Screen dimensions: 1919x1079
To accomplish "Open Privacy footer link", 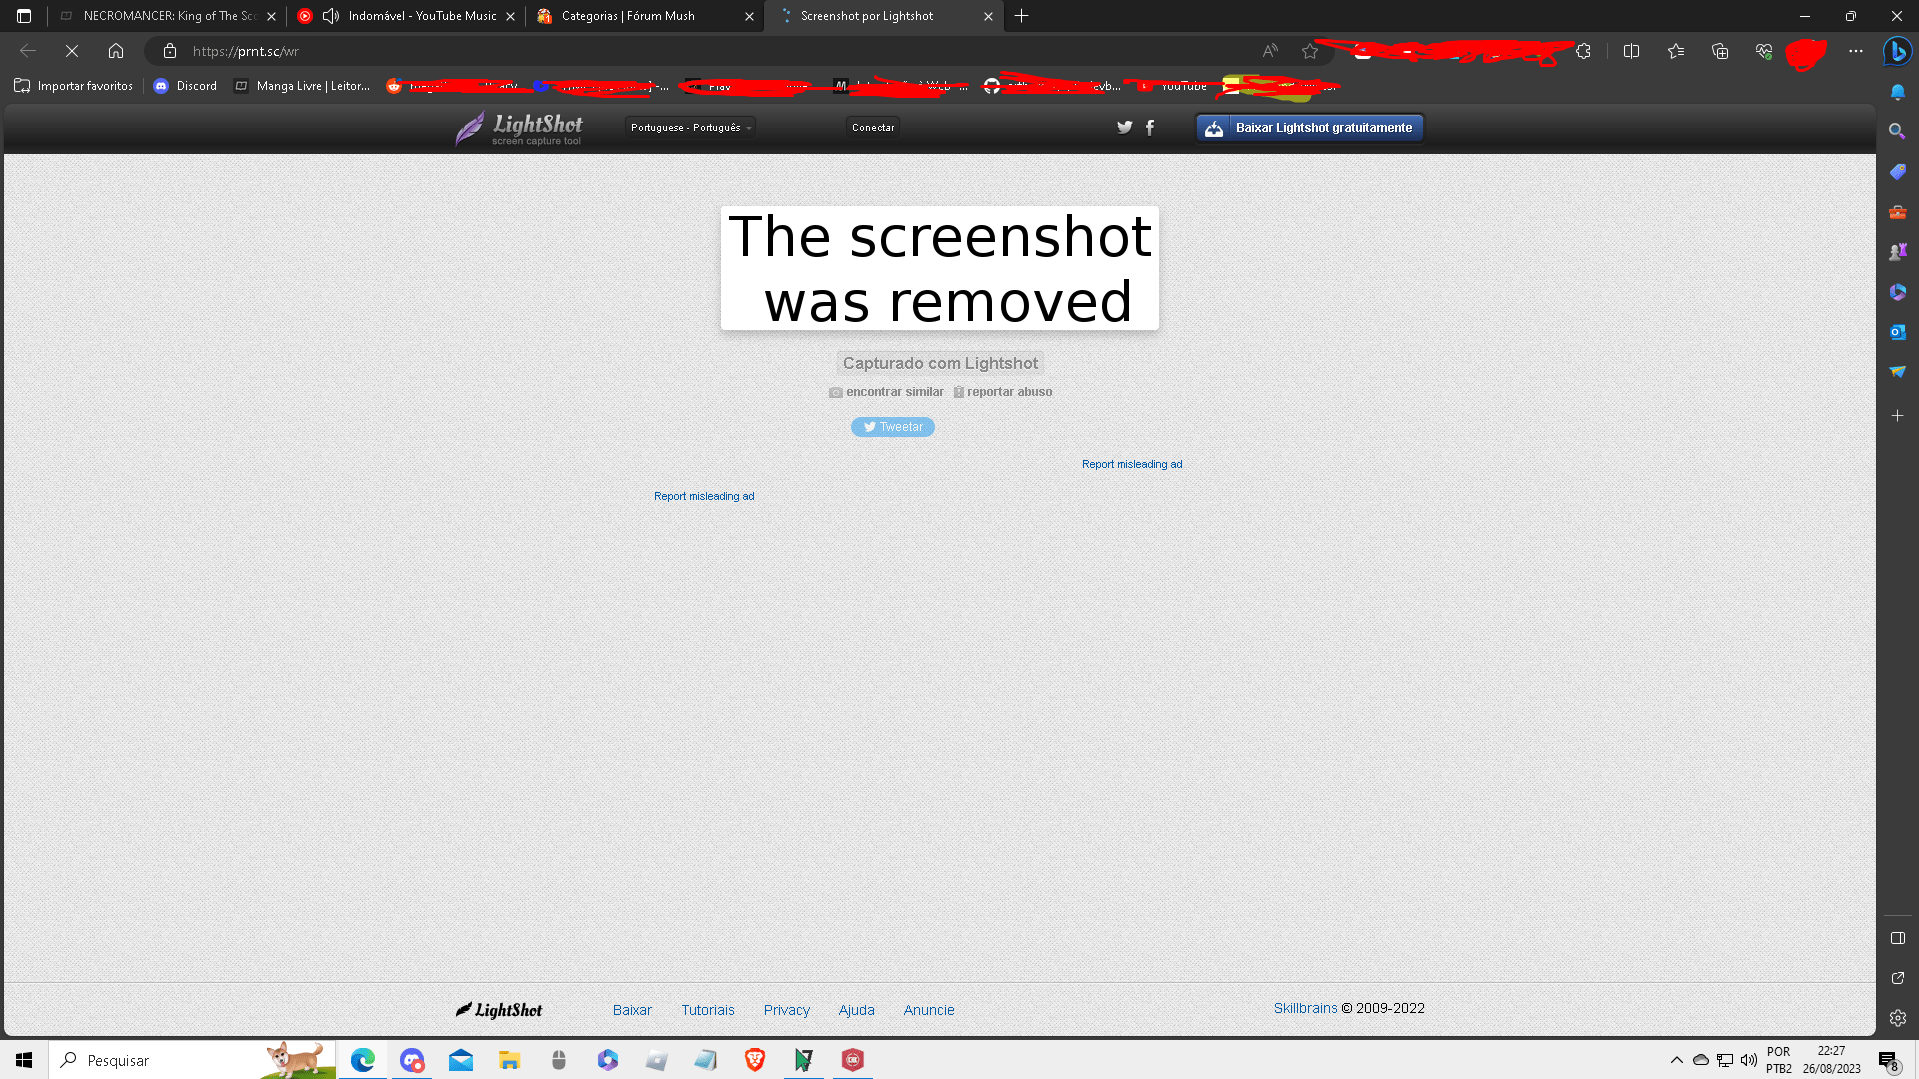I will point(787,1010).
